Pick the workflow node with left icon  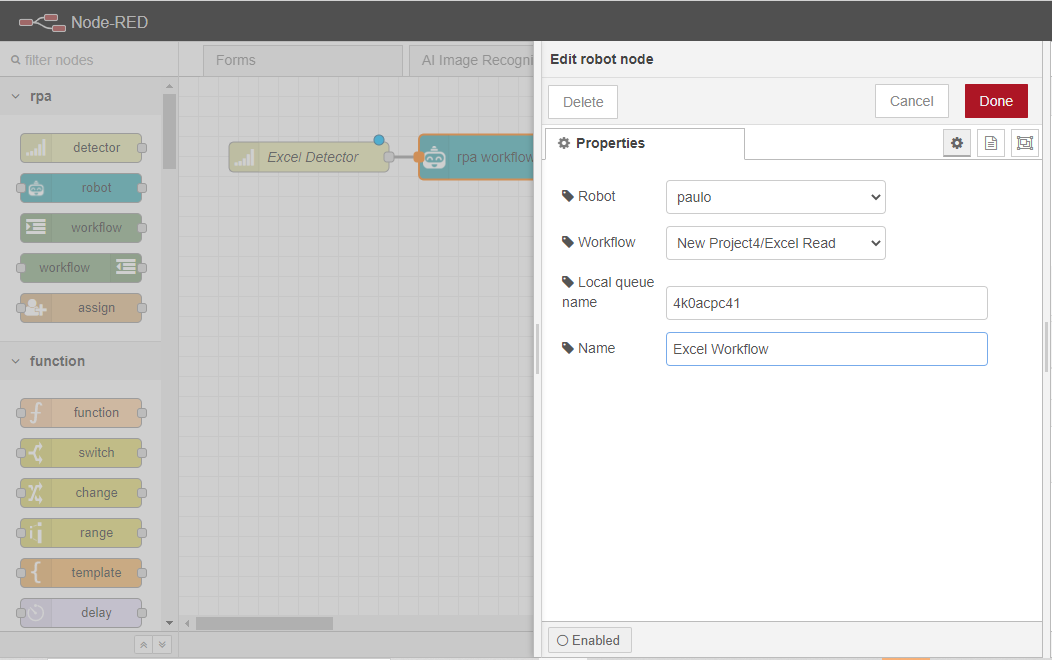pos(81,227)
